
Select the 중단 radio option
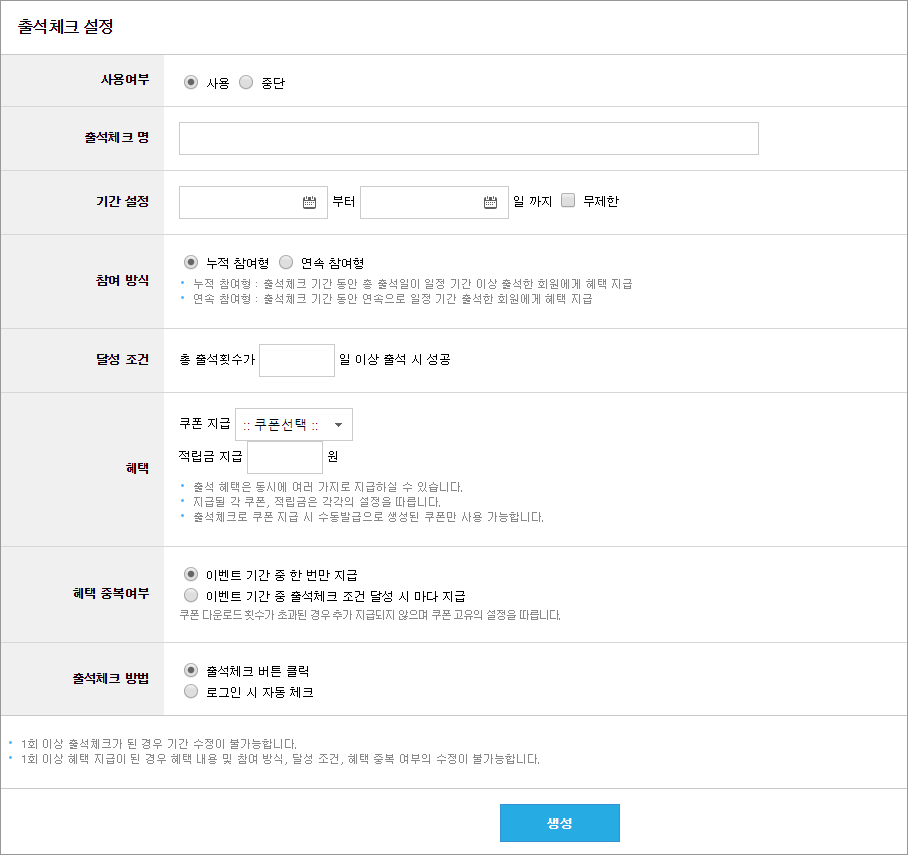point(246,82)
